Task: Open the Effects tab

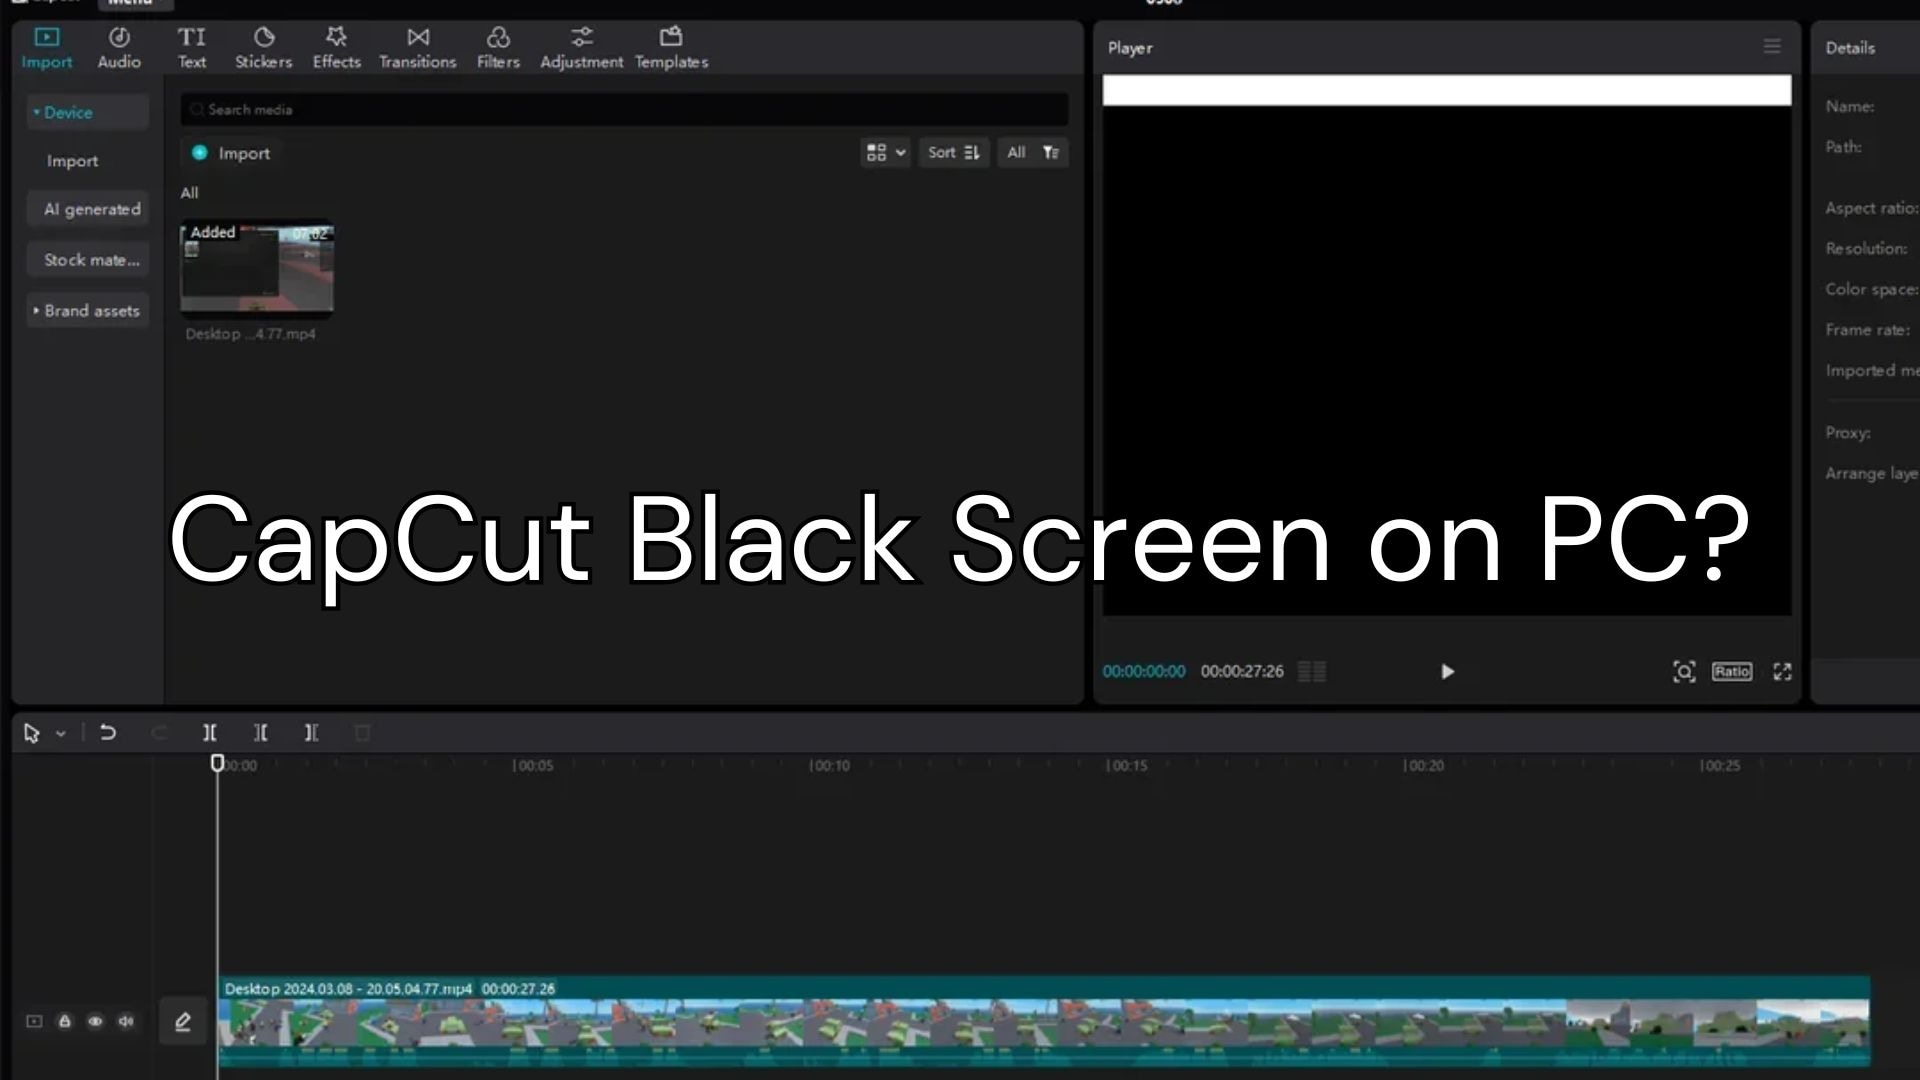Action: [x=337, y=47]
